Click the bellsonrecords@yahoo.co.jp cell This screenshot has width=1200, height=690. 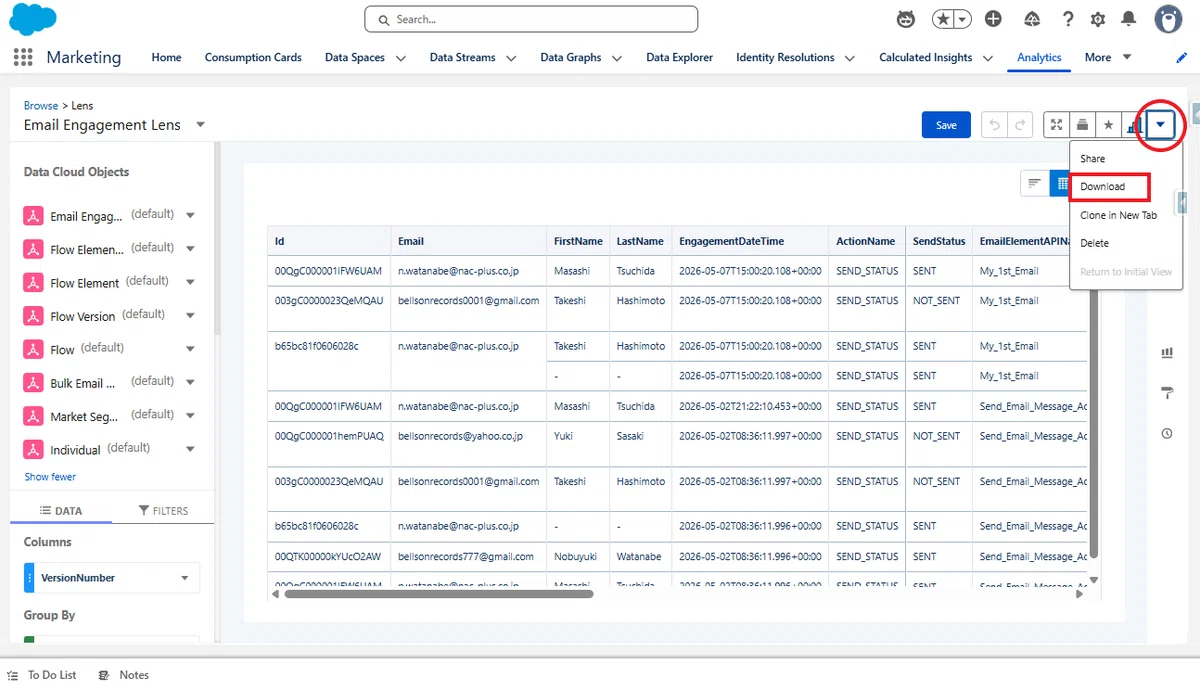point(469,443)
